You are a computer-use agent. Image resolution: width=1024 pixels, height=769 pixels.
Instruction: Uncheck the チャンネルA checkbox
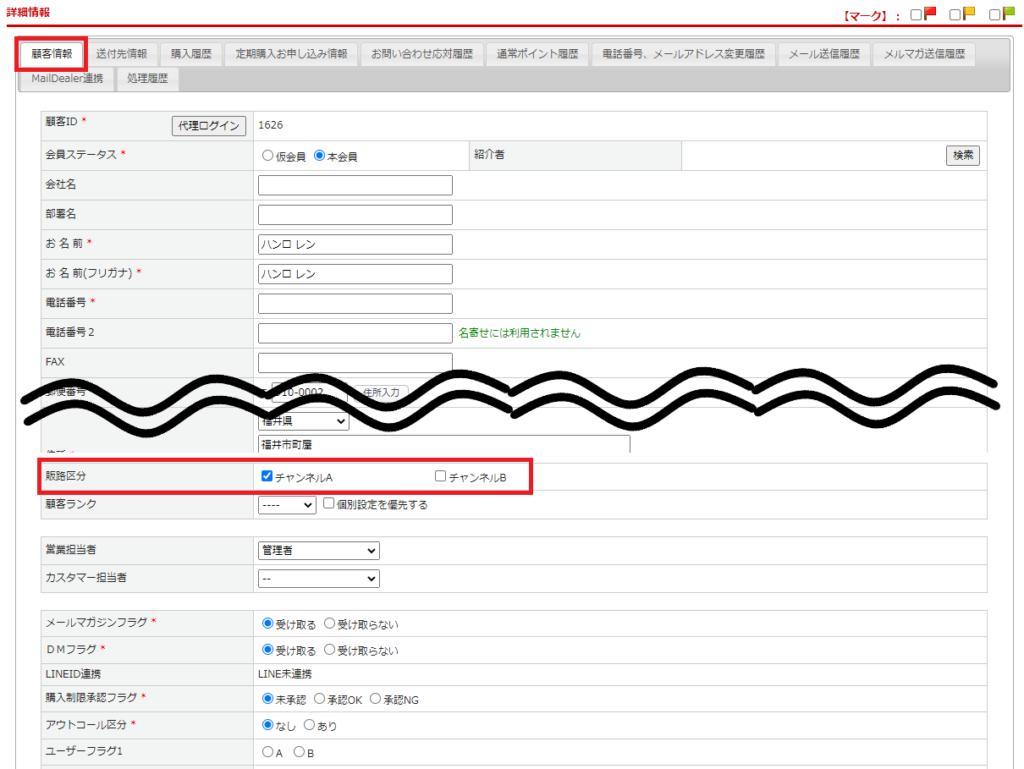tap(267, 477)
